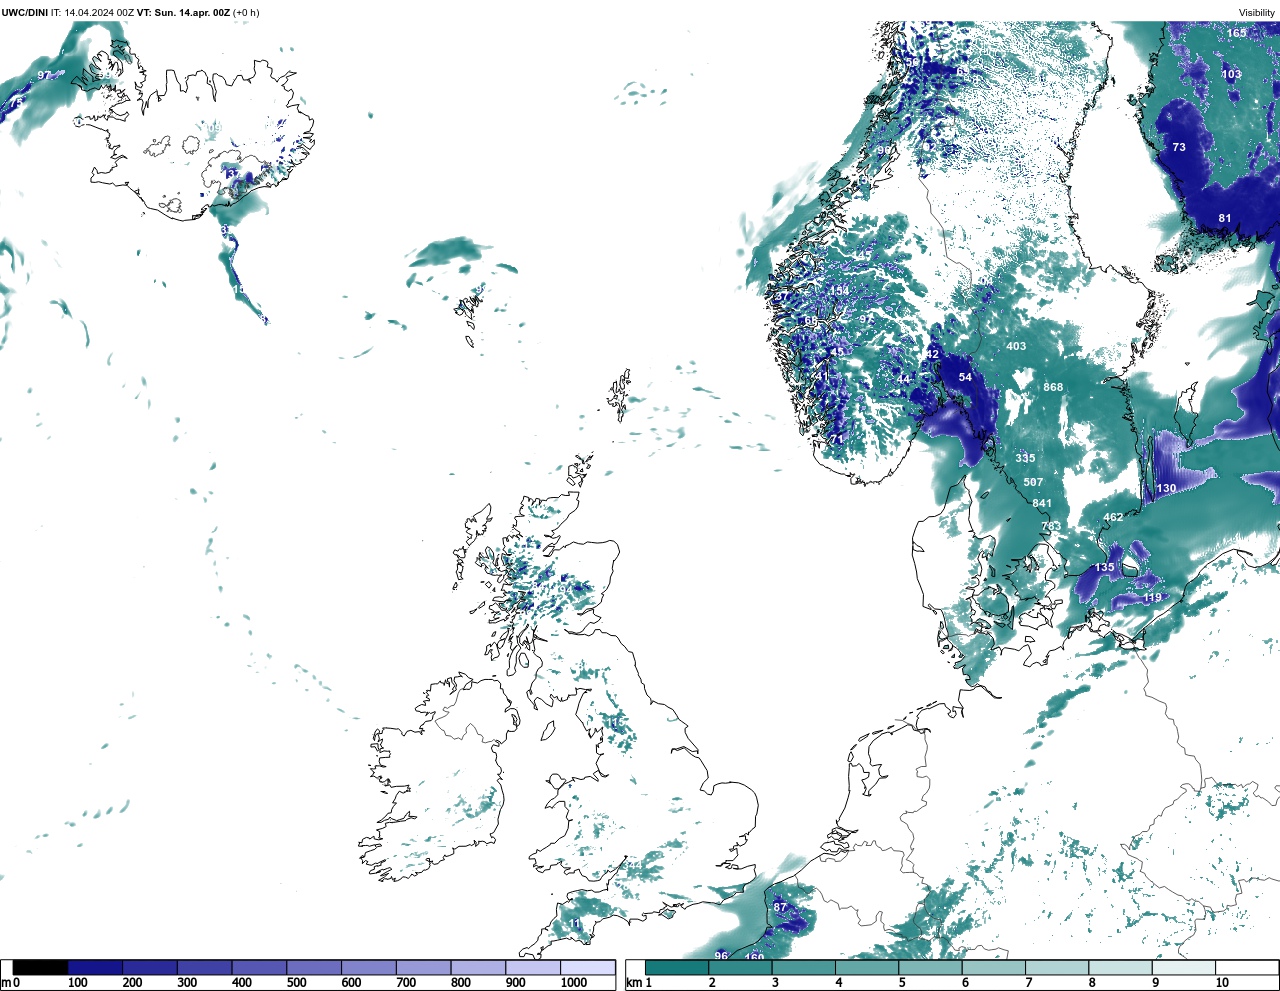Click the '10' label at the km legend's end
The height and width of the screenshot is (991, 1280).
pos(1222,983)
